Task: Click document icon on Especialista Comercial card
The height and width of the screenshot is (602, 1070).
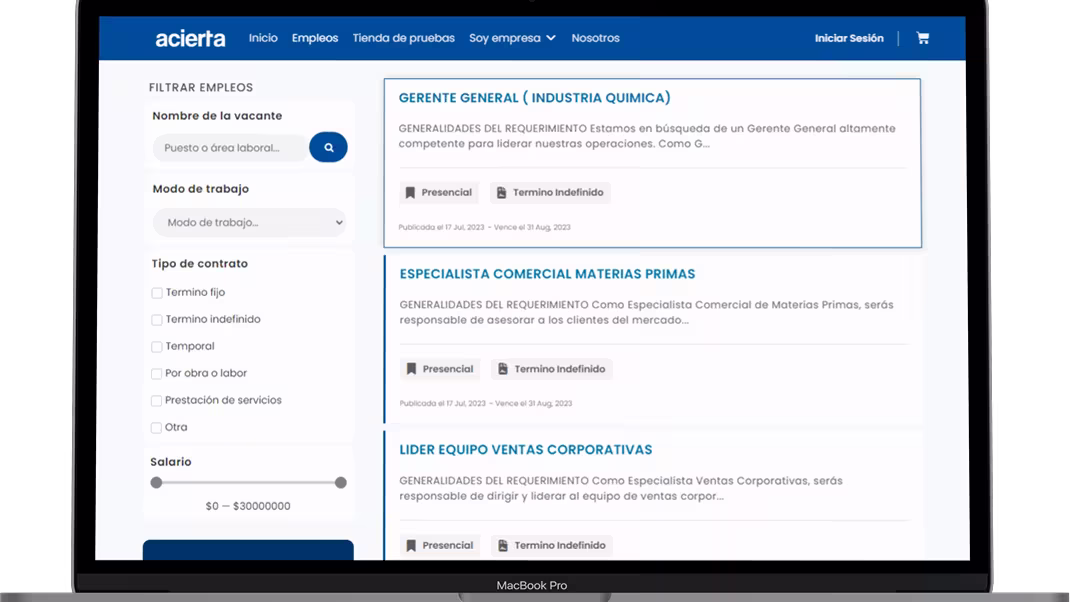Action: tap(503, 369)
